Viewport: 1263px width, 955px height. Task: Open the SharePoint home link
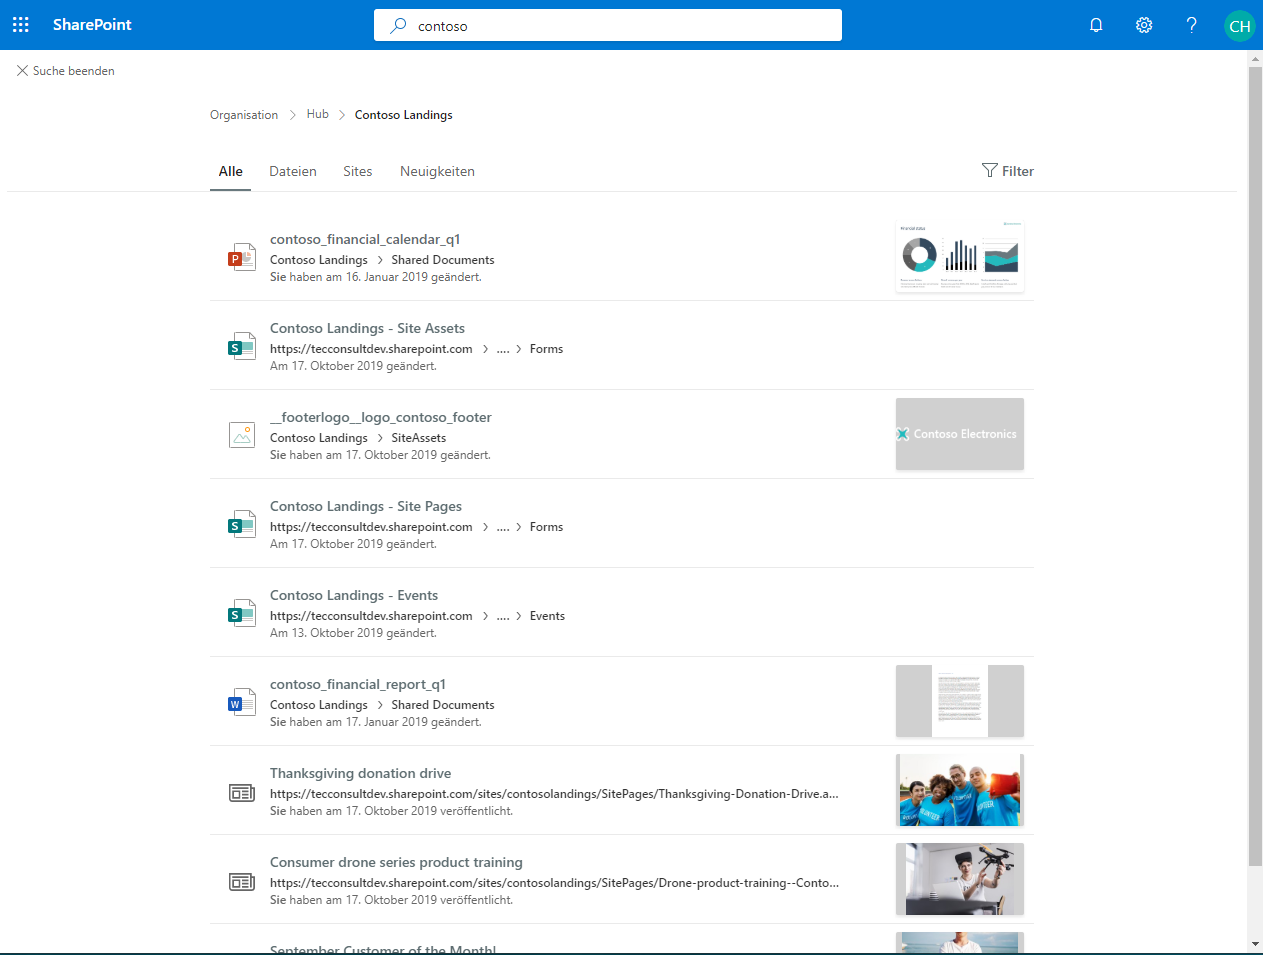click(92, 25)
